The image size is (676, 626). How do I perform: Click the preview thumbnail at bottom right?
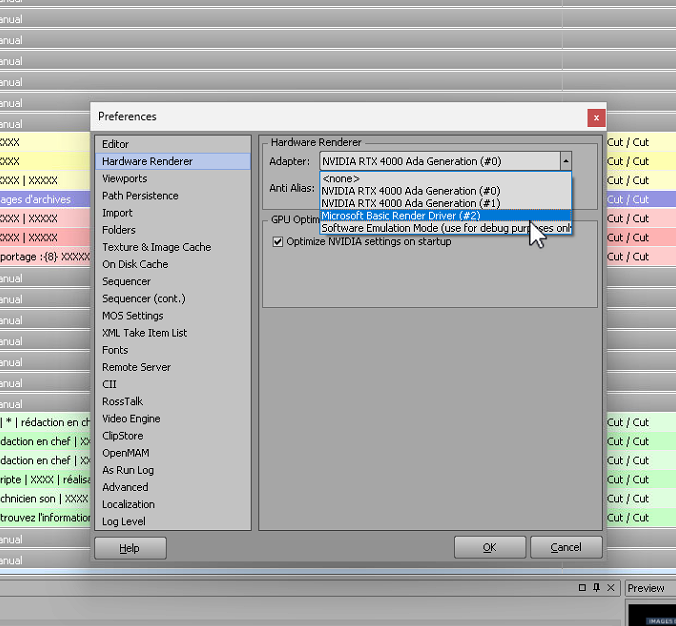tap(652, 615)
